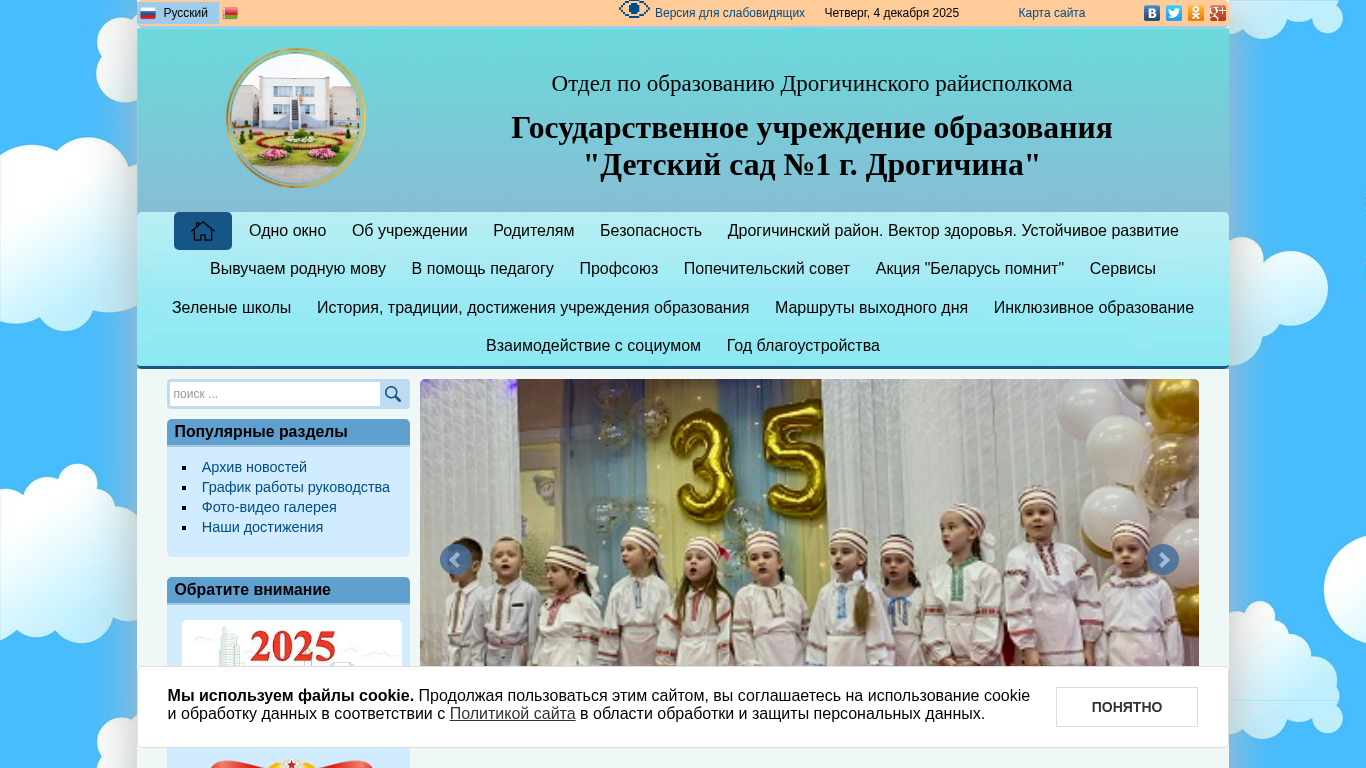Share on Google Plus icon

(1218, 13)
